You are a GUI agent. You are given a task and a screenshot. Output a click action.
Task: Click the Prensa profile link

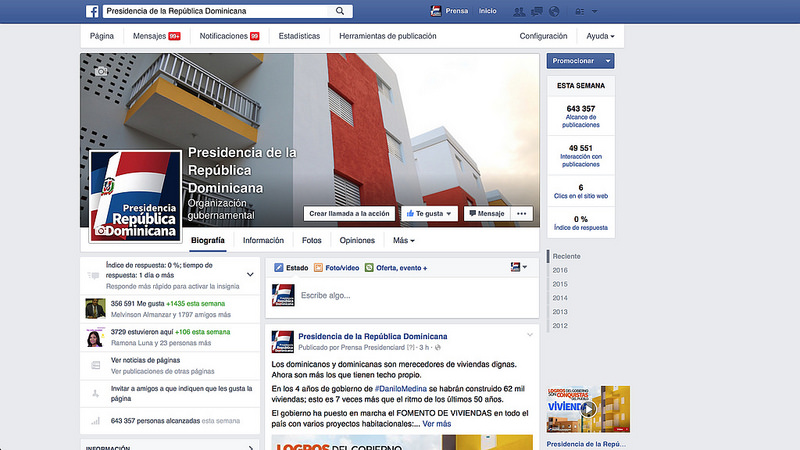[x=457, y=11]
